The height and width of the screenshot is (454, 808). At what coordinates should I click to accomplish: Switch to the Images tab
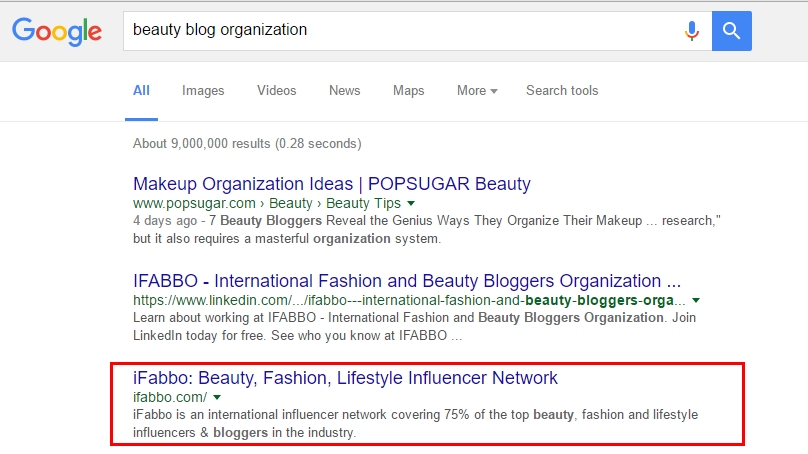203,91
